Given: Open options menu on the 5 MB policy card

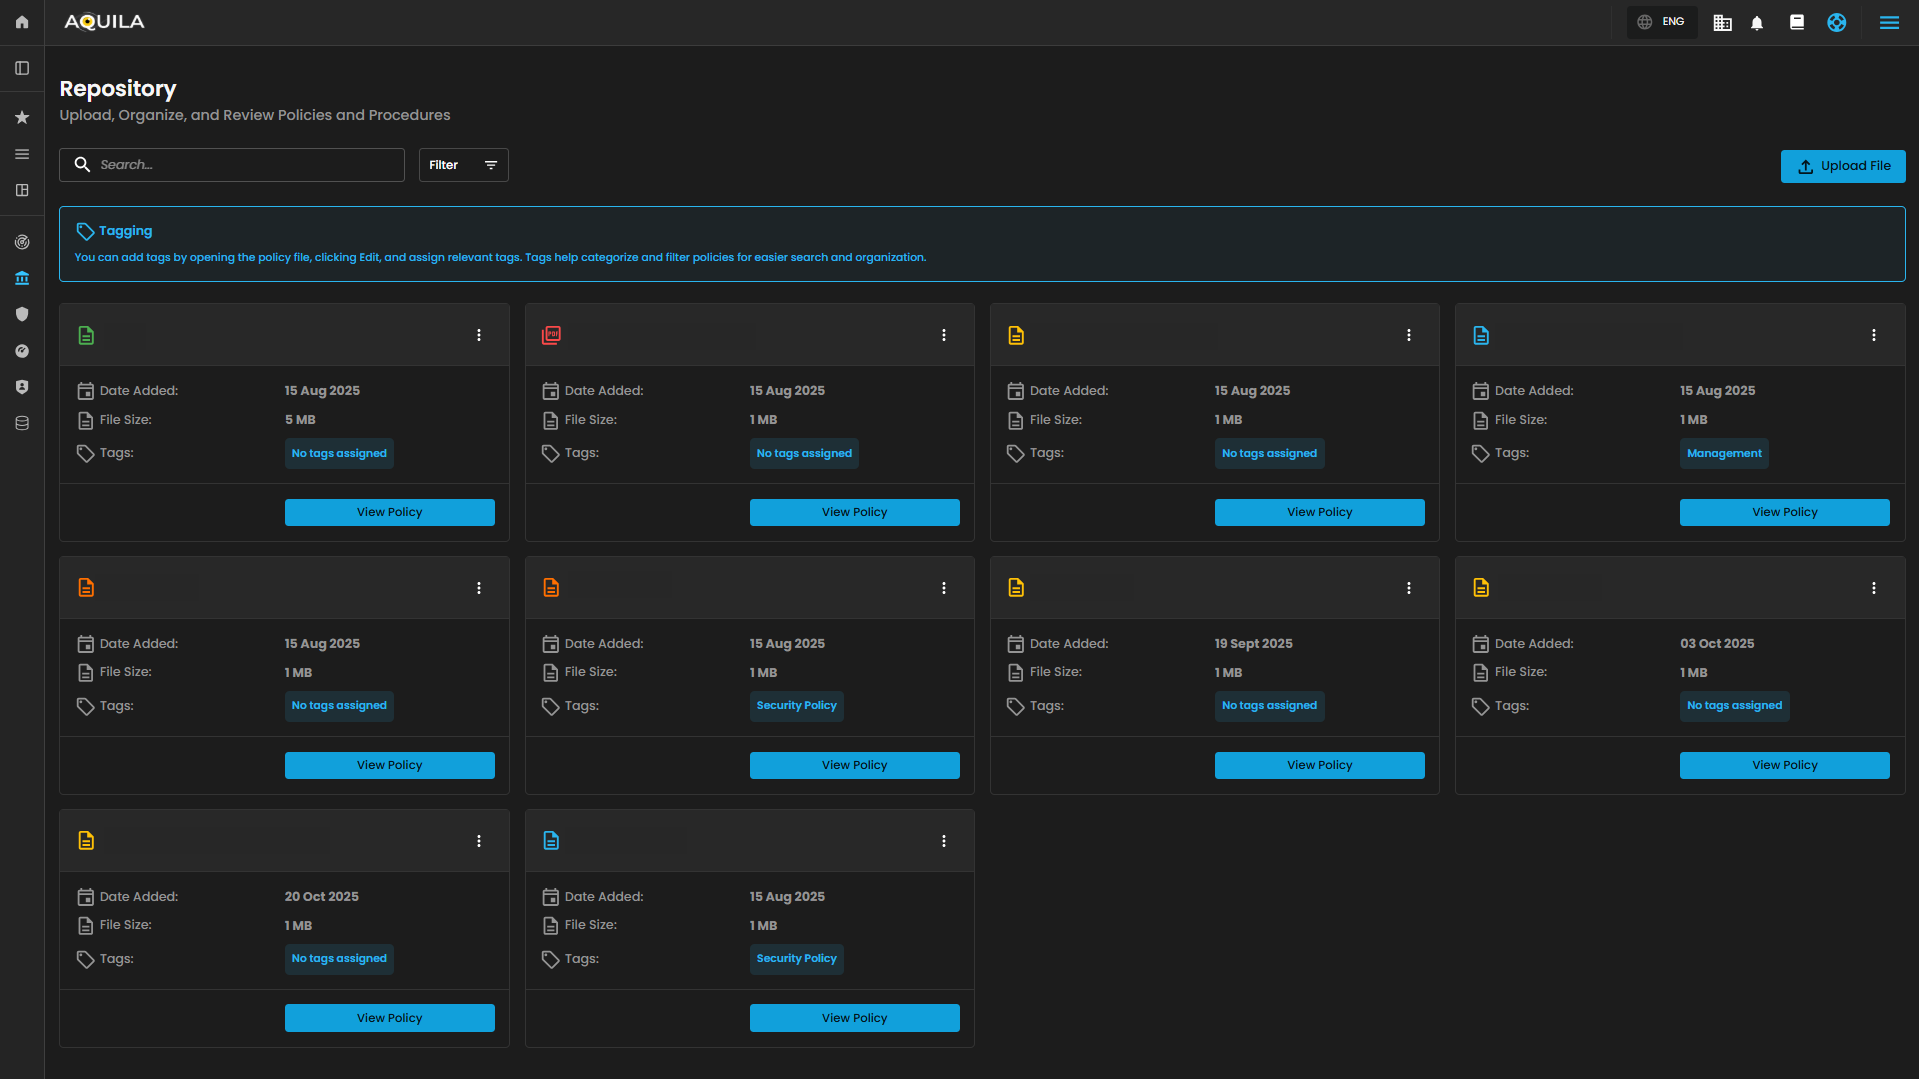Looking at the screenshot, I should [479, 335].
